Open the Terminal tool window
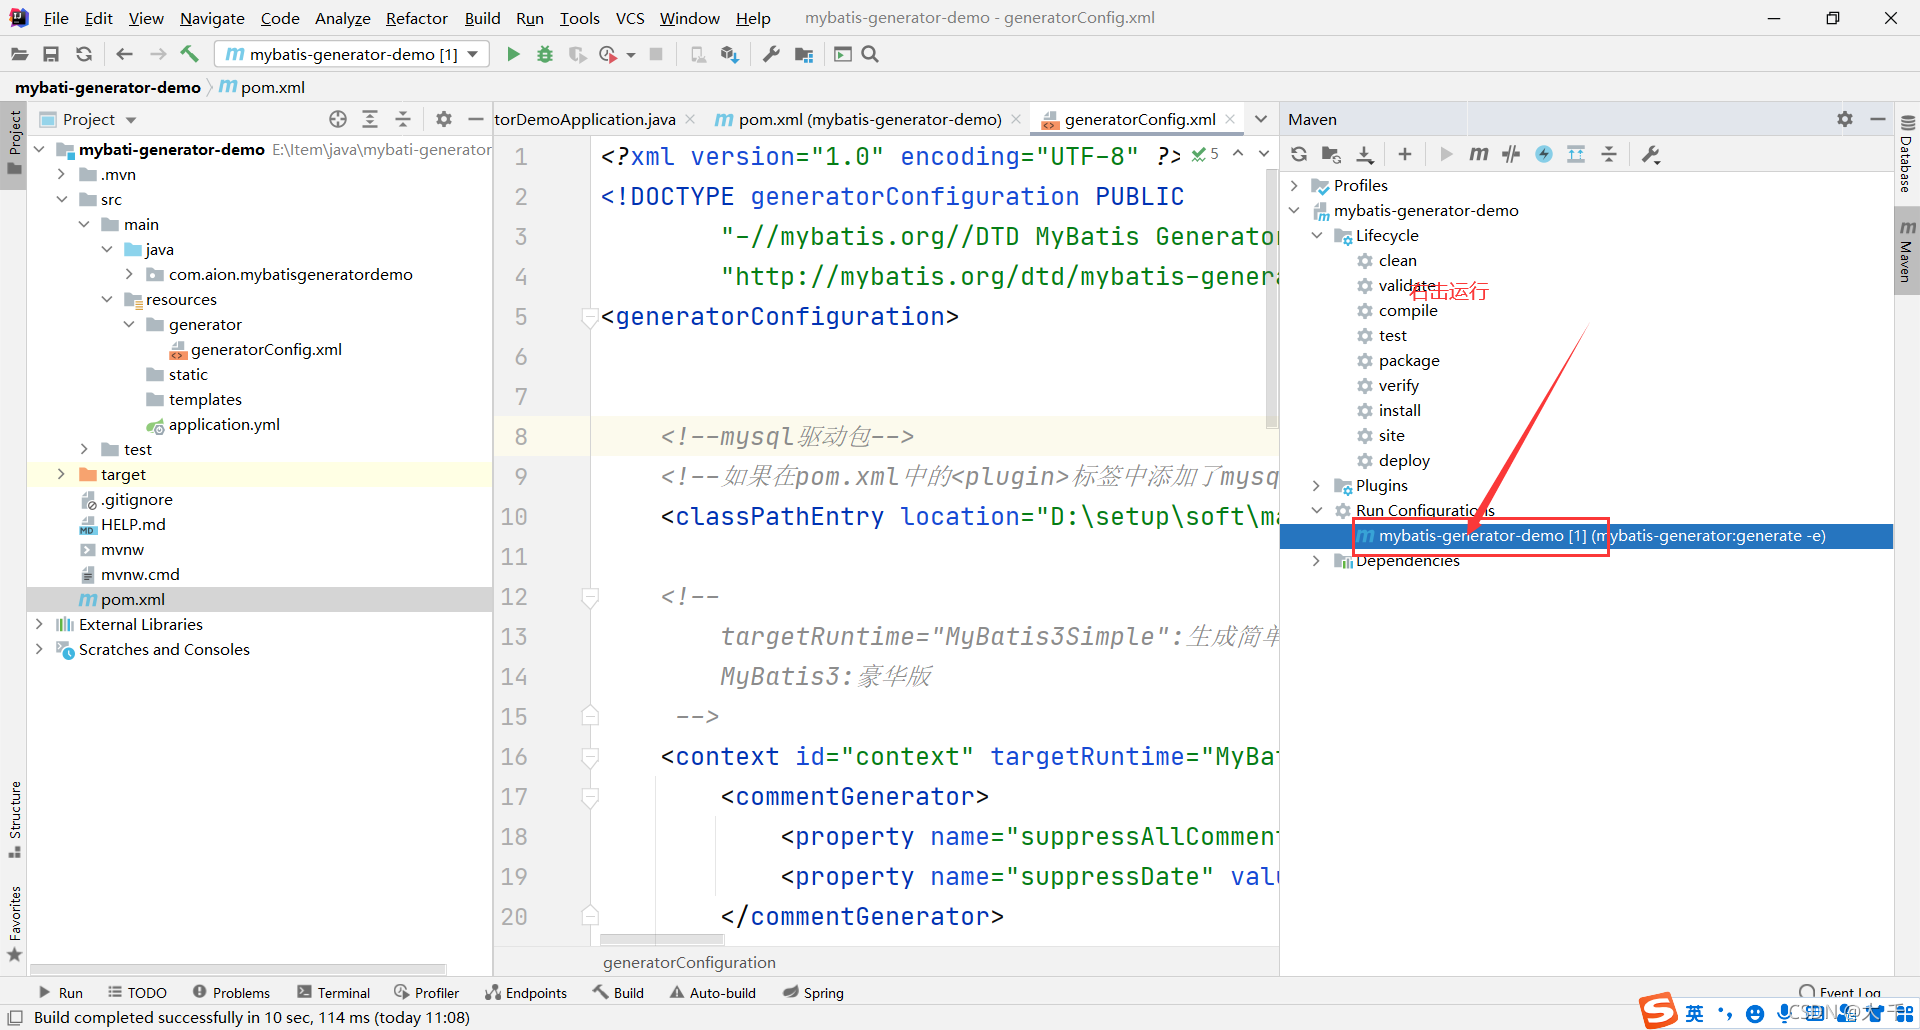Viewport: 1920px width, 1030px height. point(334,992)
